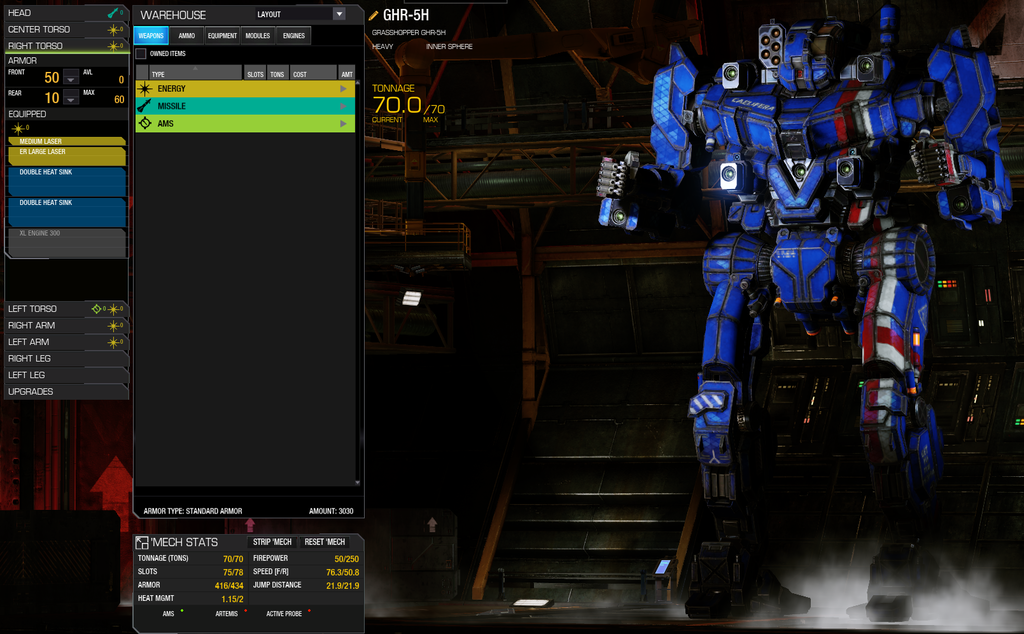Click the energy hardpoint icon on Right Arm row

click(x=114, y=325)
